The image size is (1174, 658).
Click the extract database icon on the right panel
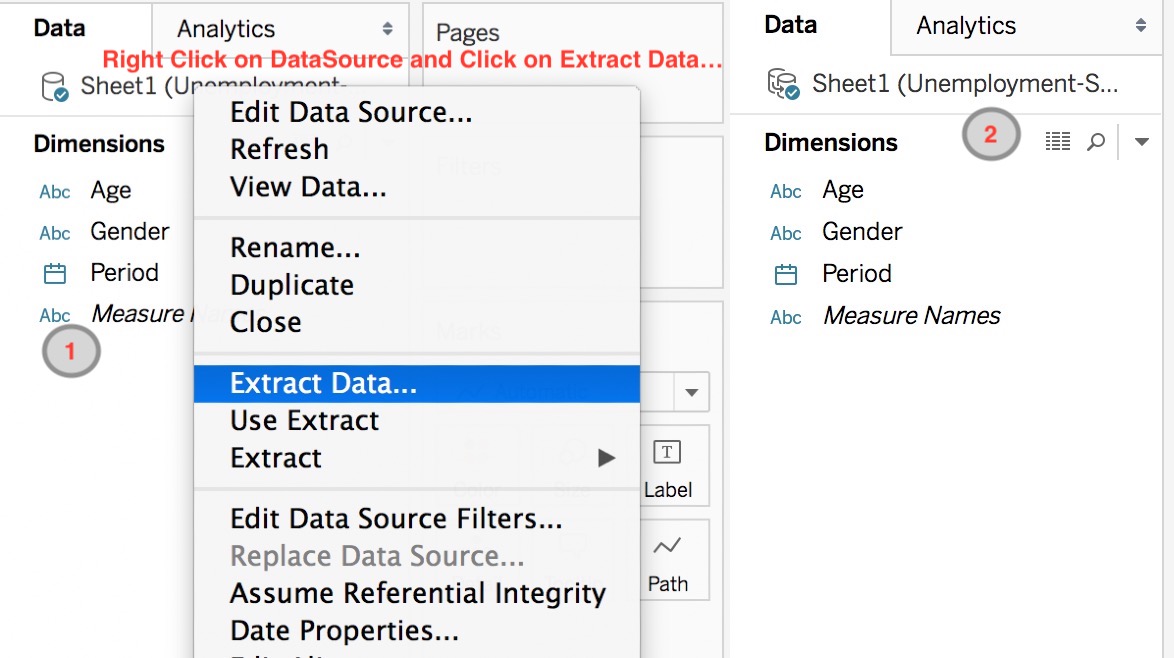click(x=786, y=83)
